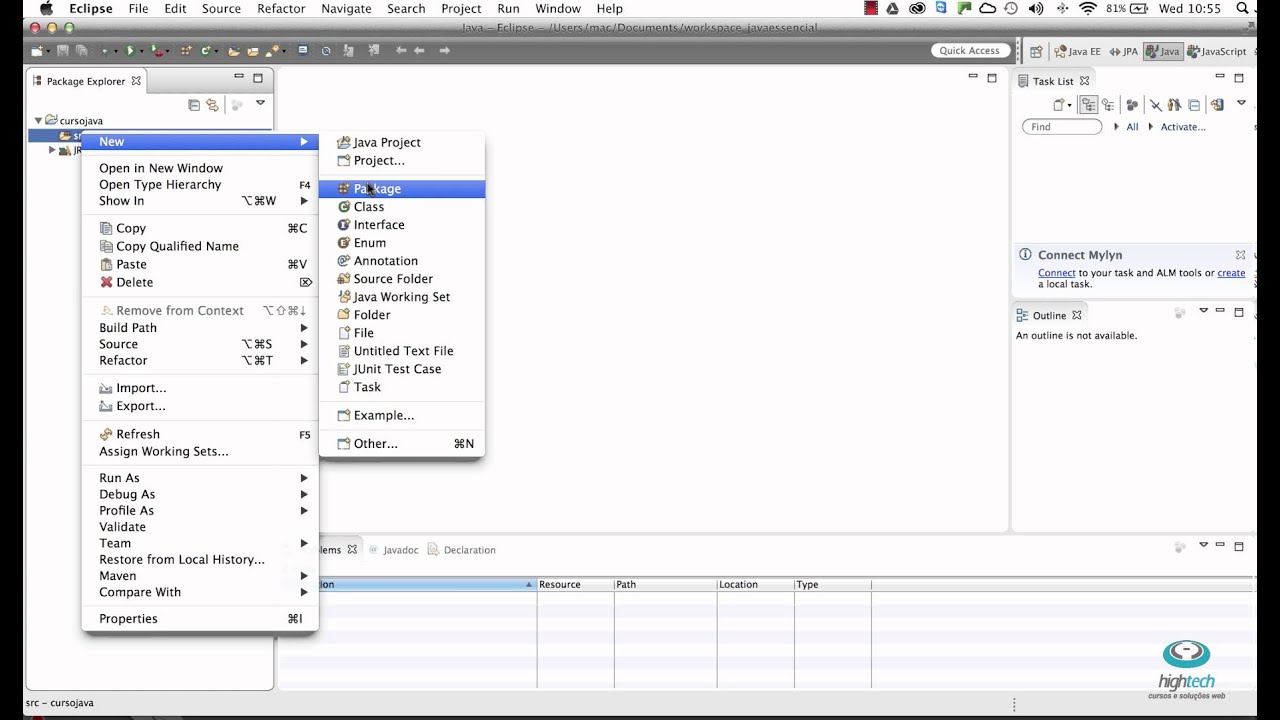The image size is (1280, 720).
Task: Collapse the cursojava project tree node
Action: [x=38, y=121]
